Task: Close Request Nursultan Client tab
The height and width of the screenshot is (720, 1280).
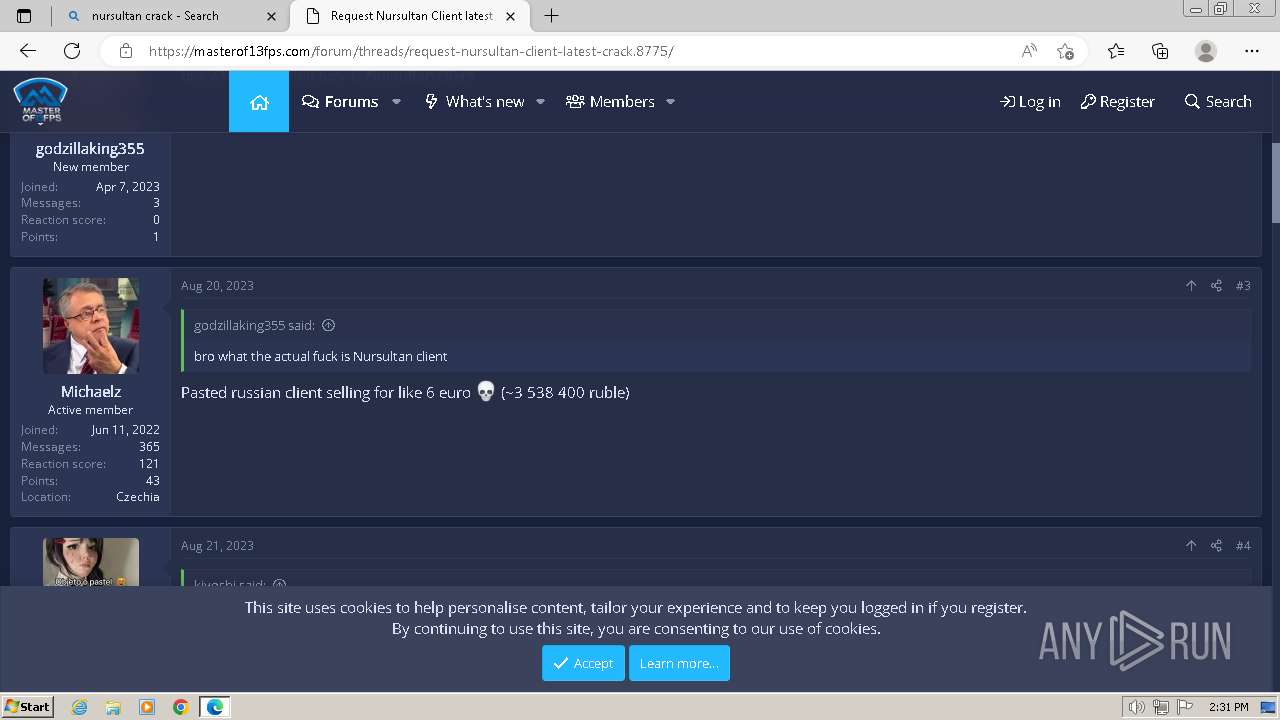Action: 511,16
